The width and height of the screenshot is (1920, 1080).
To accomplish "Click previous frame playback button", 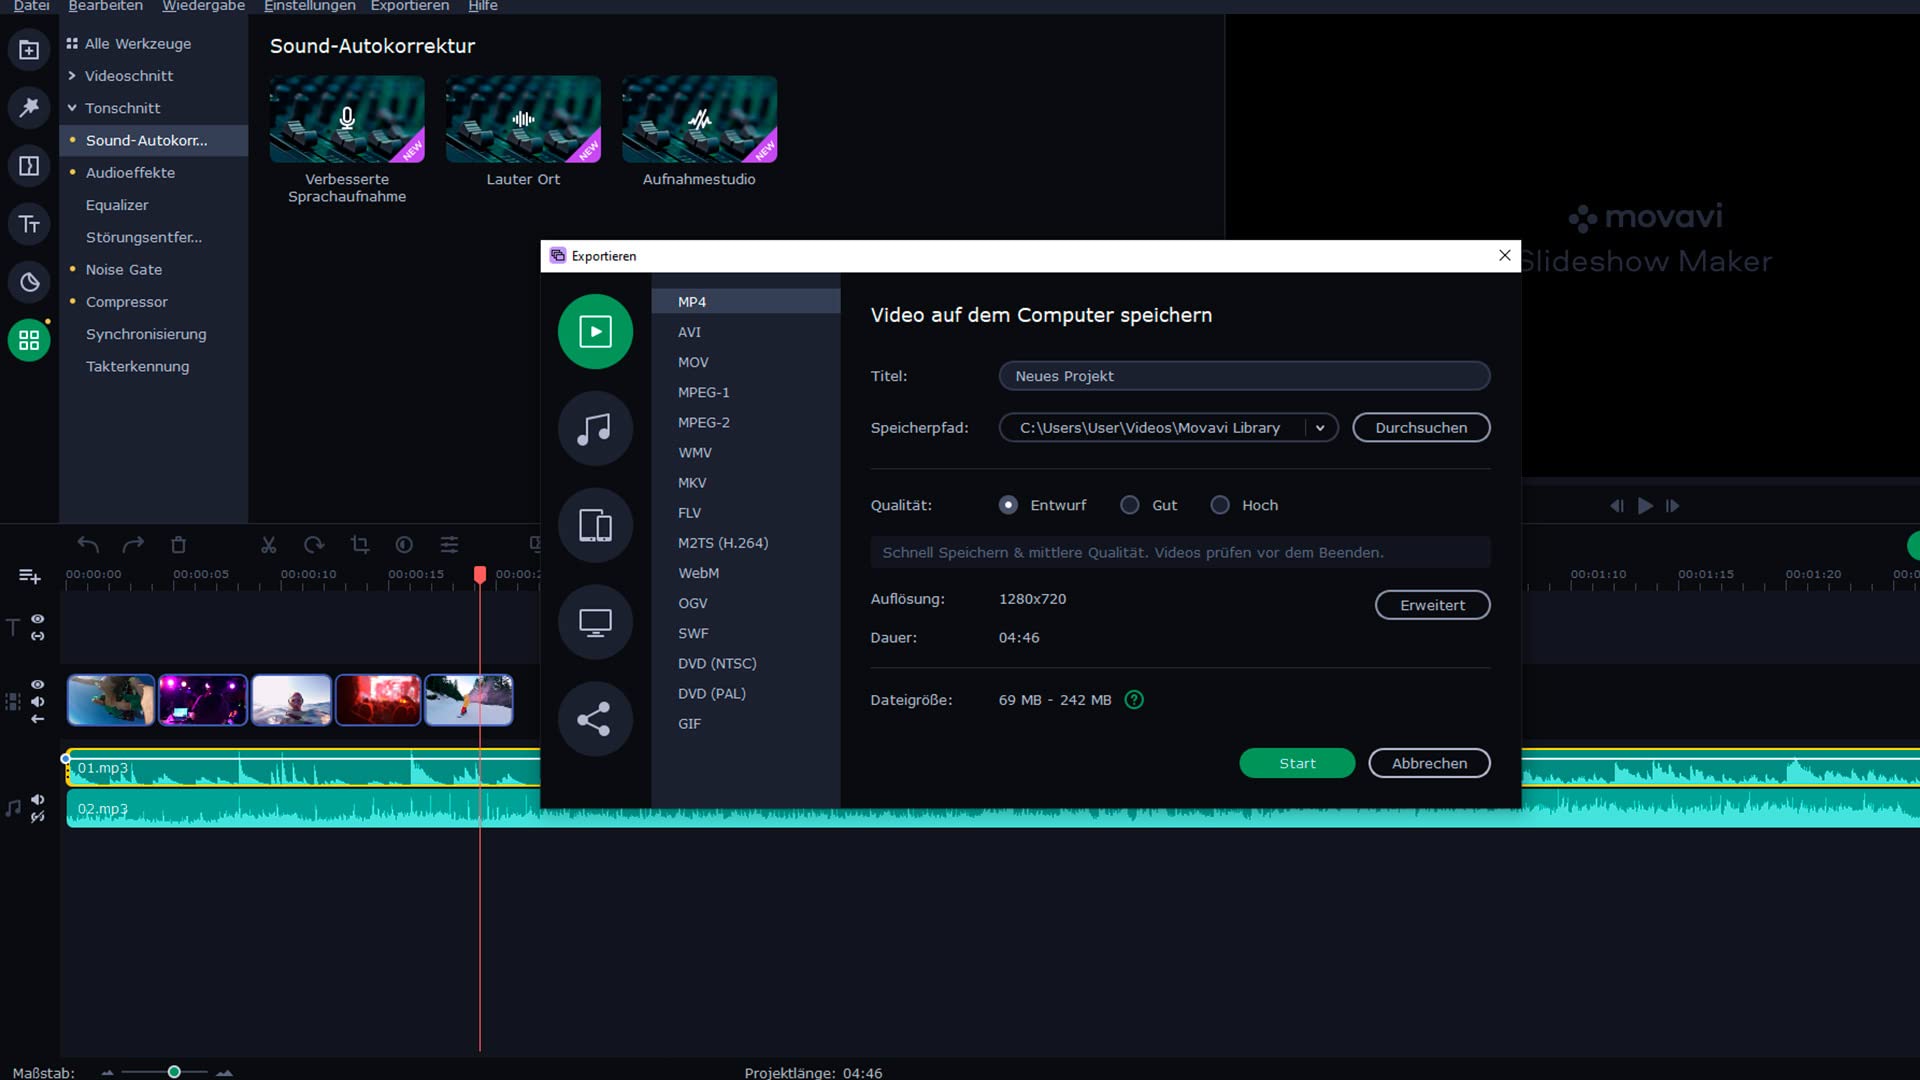I will 1616,506.
